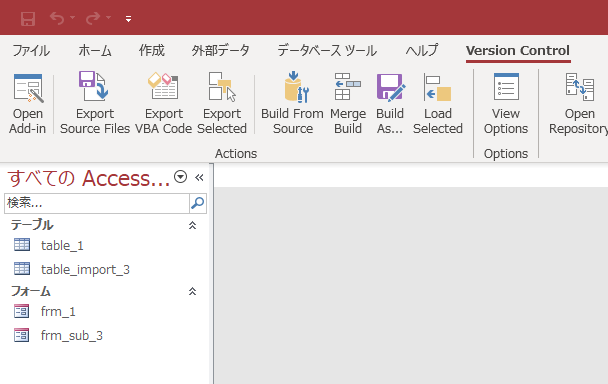Open the ファイル tab
This screenshot has height=384, width=608.
(31, 50)
